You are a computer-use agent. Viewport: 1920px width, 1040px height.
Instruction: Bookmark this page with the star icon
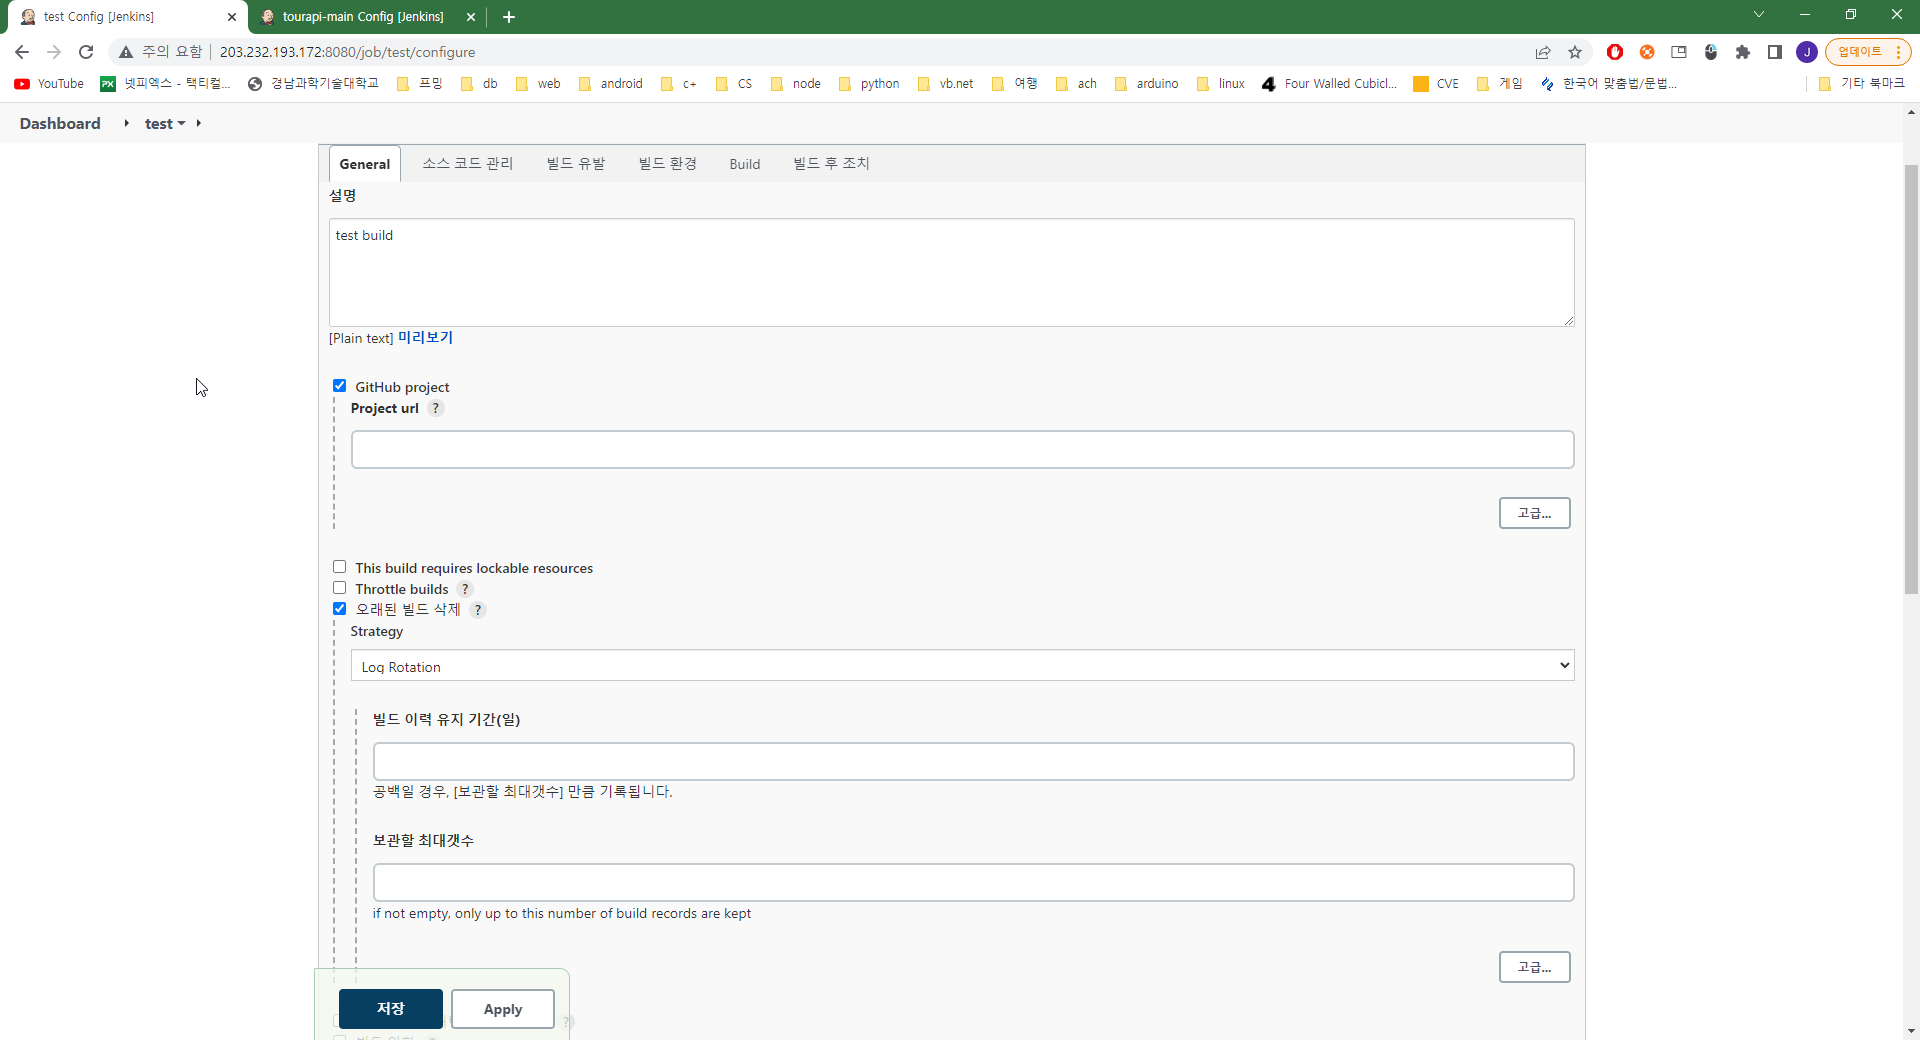tap(1575, 52)
